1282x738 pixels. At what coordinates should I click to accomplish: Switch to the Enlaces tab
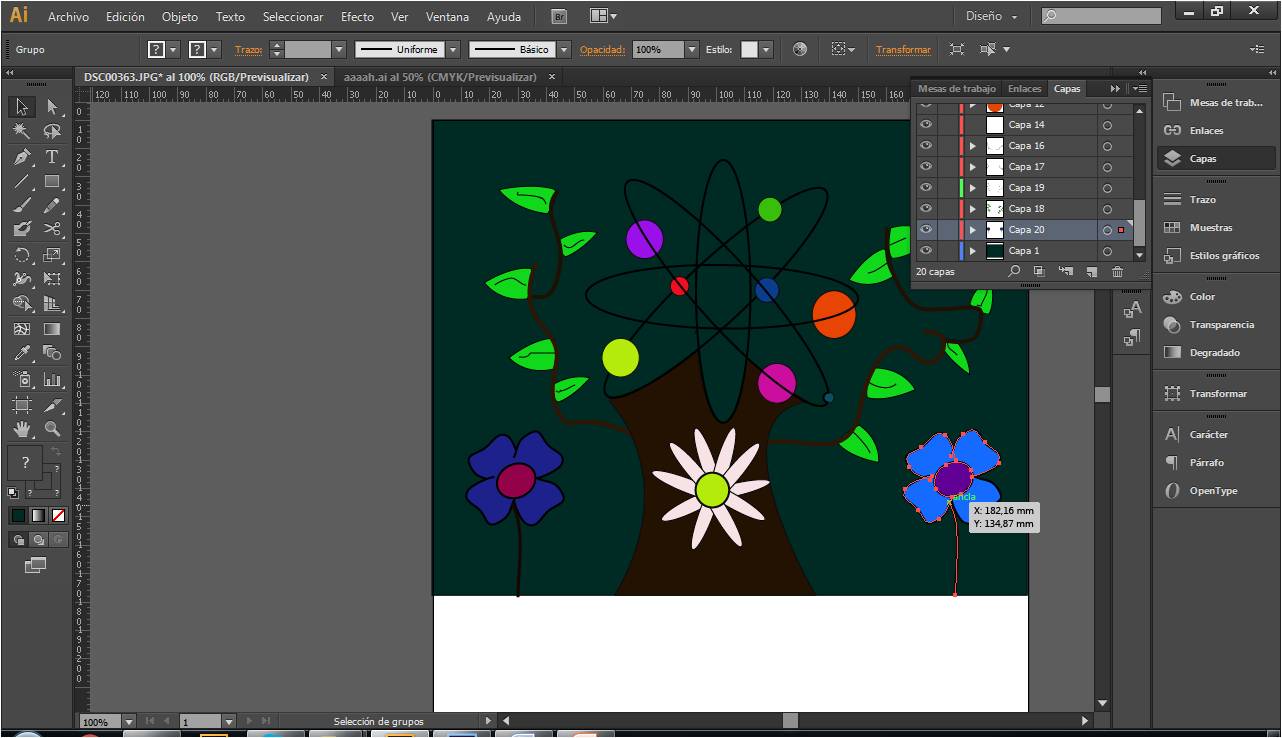(x=1024, y=89)
